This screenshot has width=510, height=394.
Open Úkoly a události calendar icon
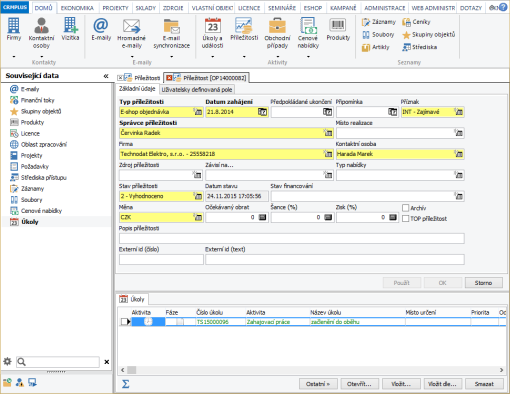pyautogui.click(x=212, y=33)
